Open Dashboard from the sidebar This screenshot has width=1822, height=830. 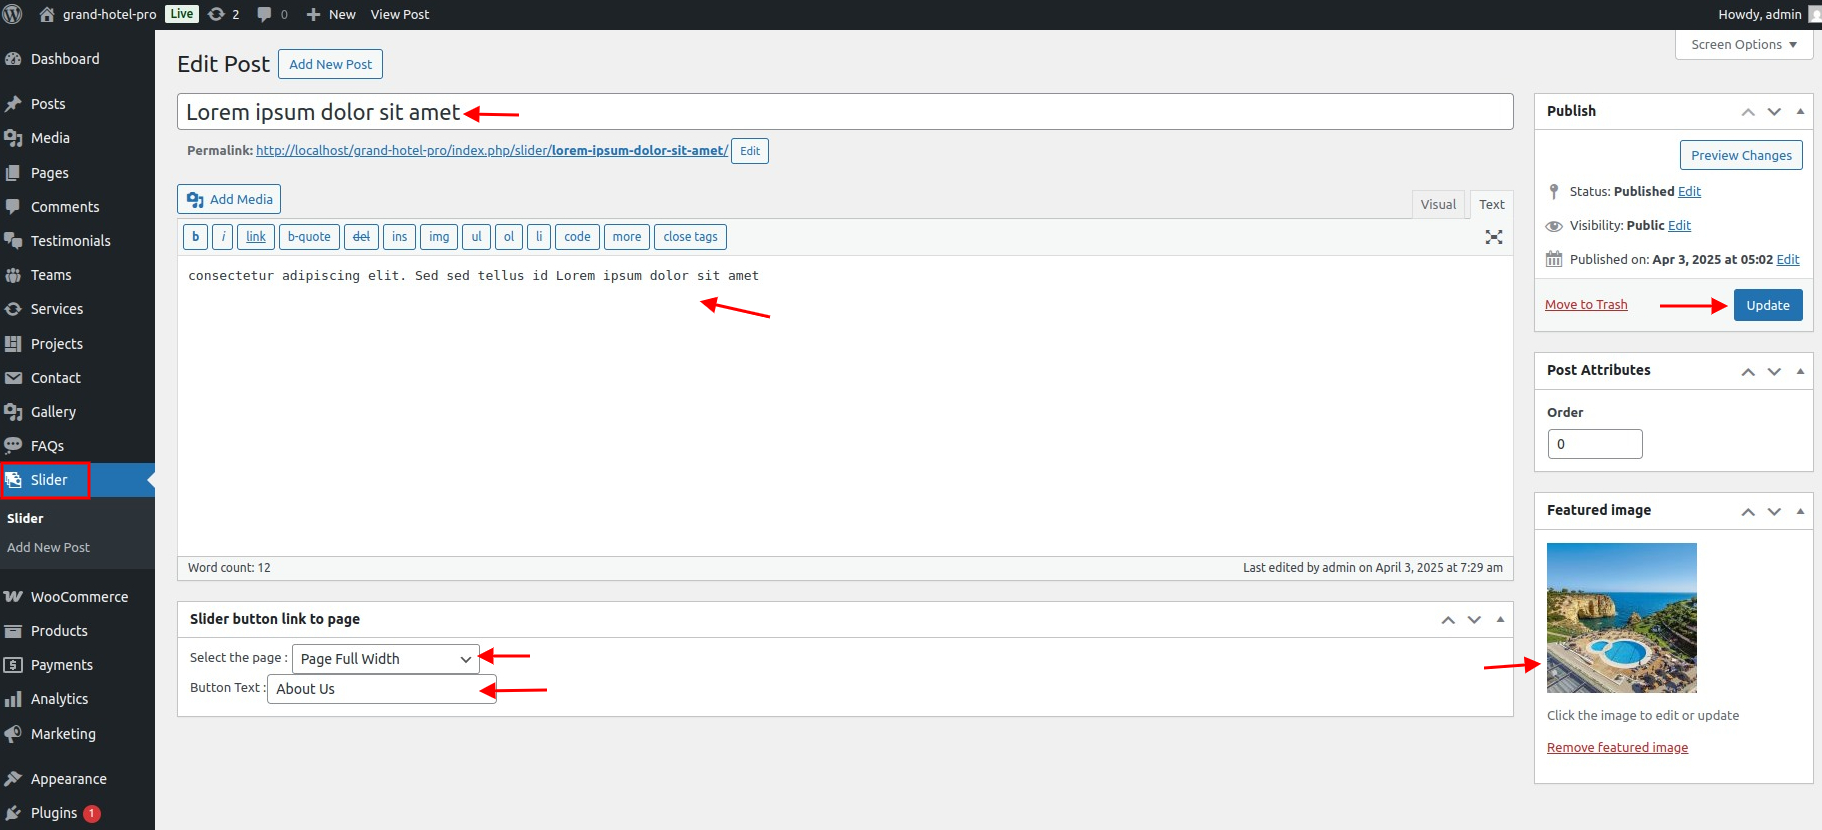click(x=65, y=59)
